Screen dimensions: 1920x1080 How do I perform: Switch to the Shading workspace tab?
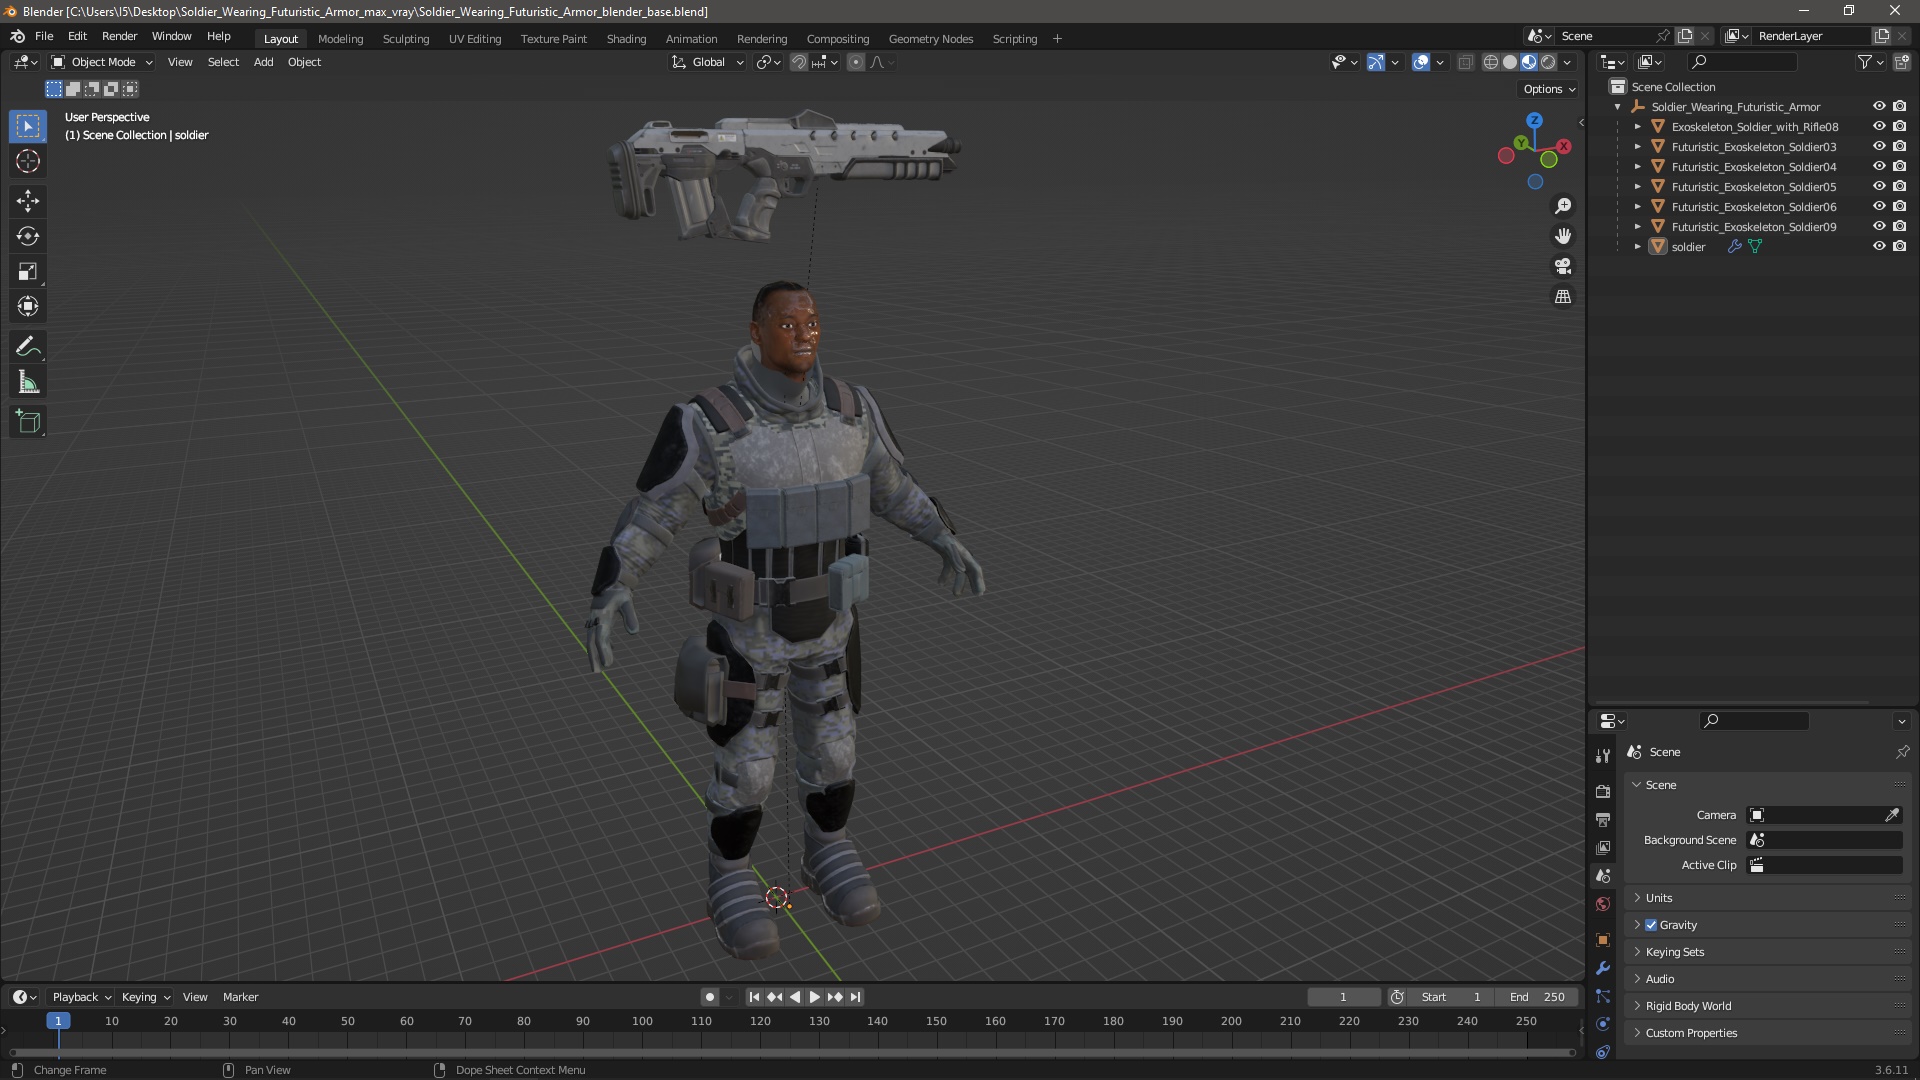pyautogui.click(x=626, y=39)
